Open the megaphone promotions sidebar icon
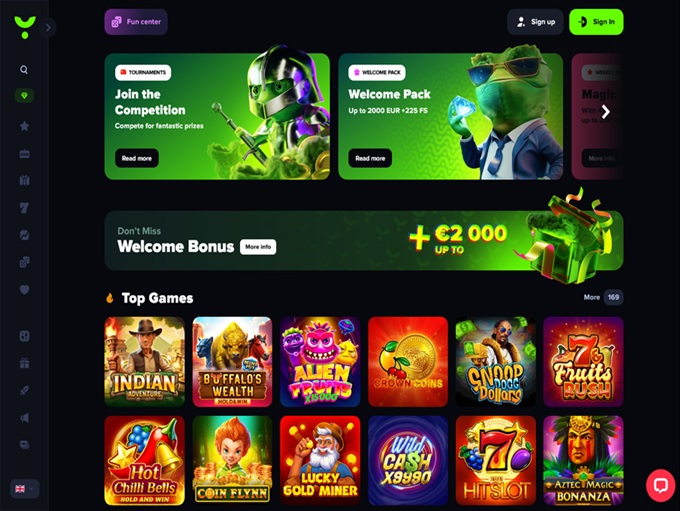Viewport: 680px width, 511px height. 24,417
